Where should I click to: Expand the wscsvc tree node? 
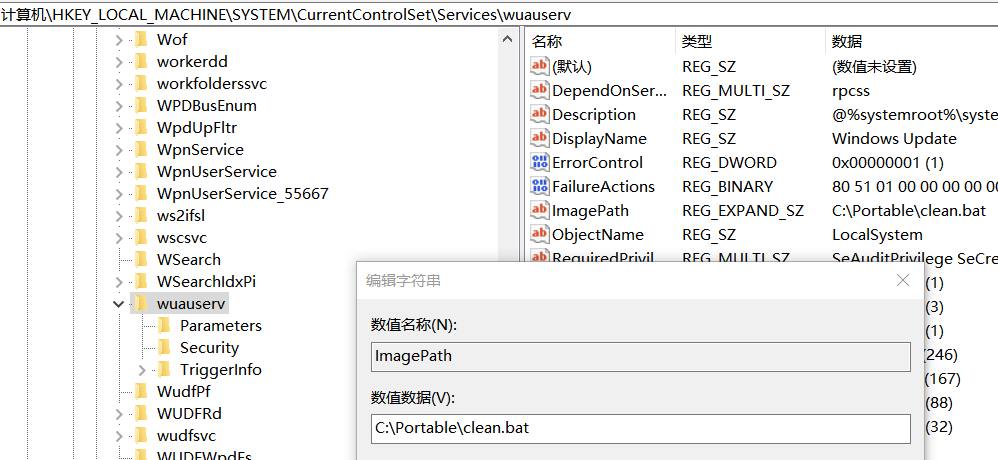(x=118, y=239)
